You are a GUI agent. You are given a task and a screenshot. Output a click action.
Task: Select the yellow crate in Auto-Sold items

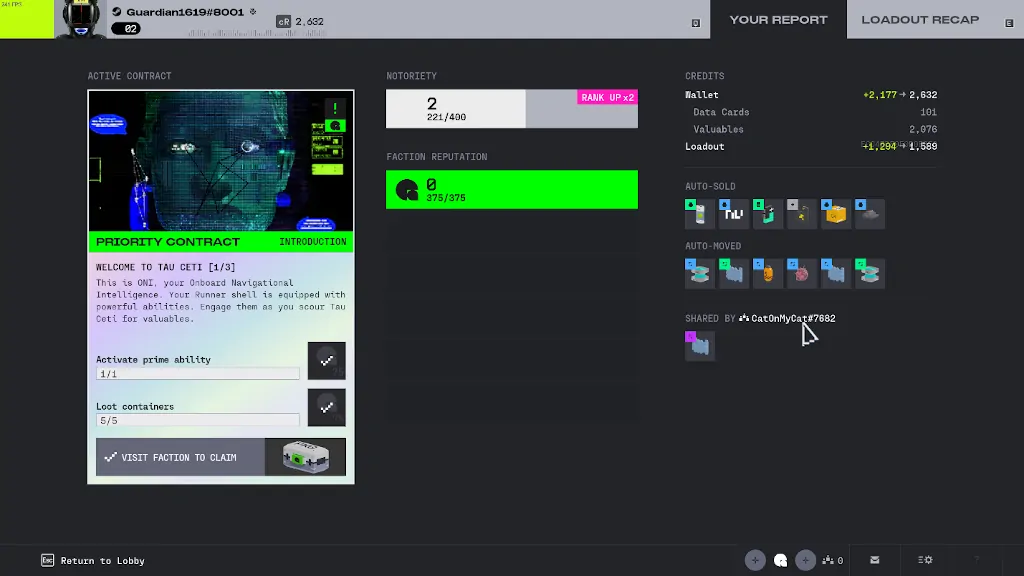tap(835, 214)
